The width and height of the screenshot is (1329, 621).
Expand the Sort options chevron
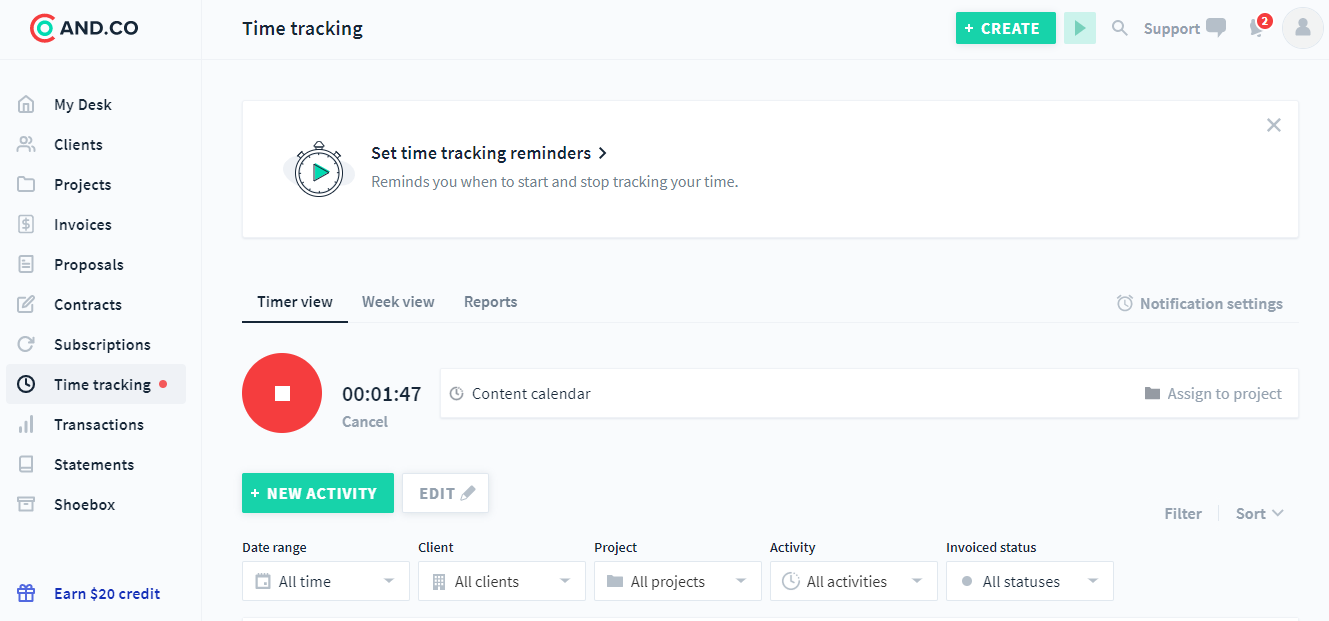click(x=1278, y=513)
